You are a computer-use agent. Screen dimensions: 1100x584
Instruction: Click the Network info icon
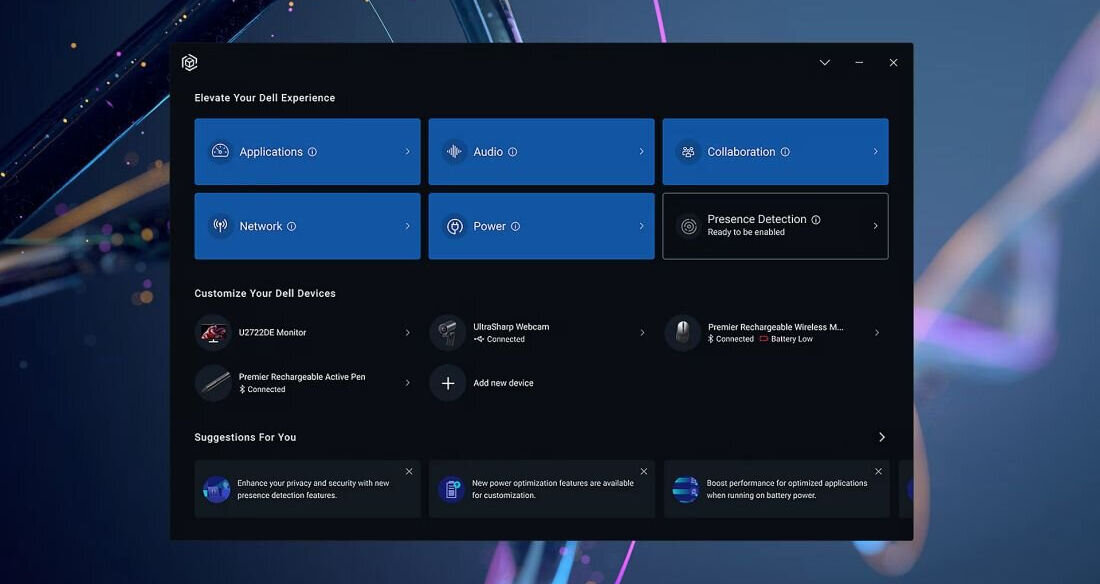pyautogui.click(x=292, y=227)
